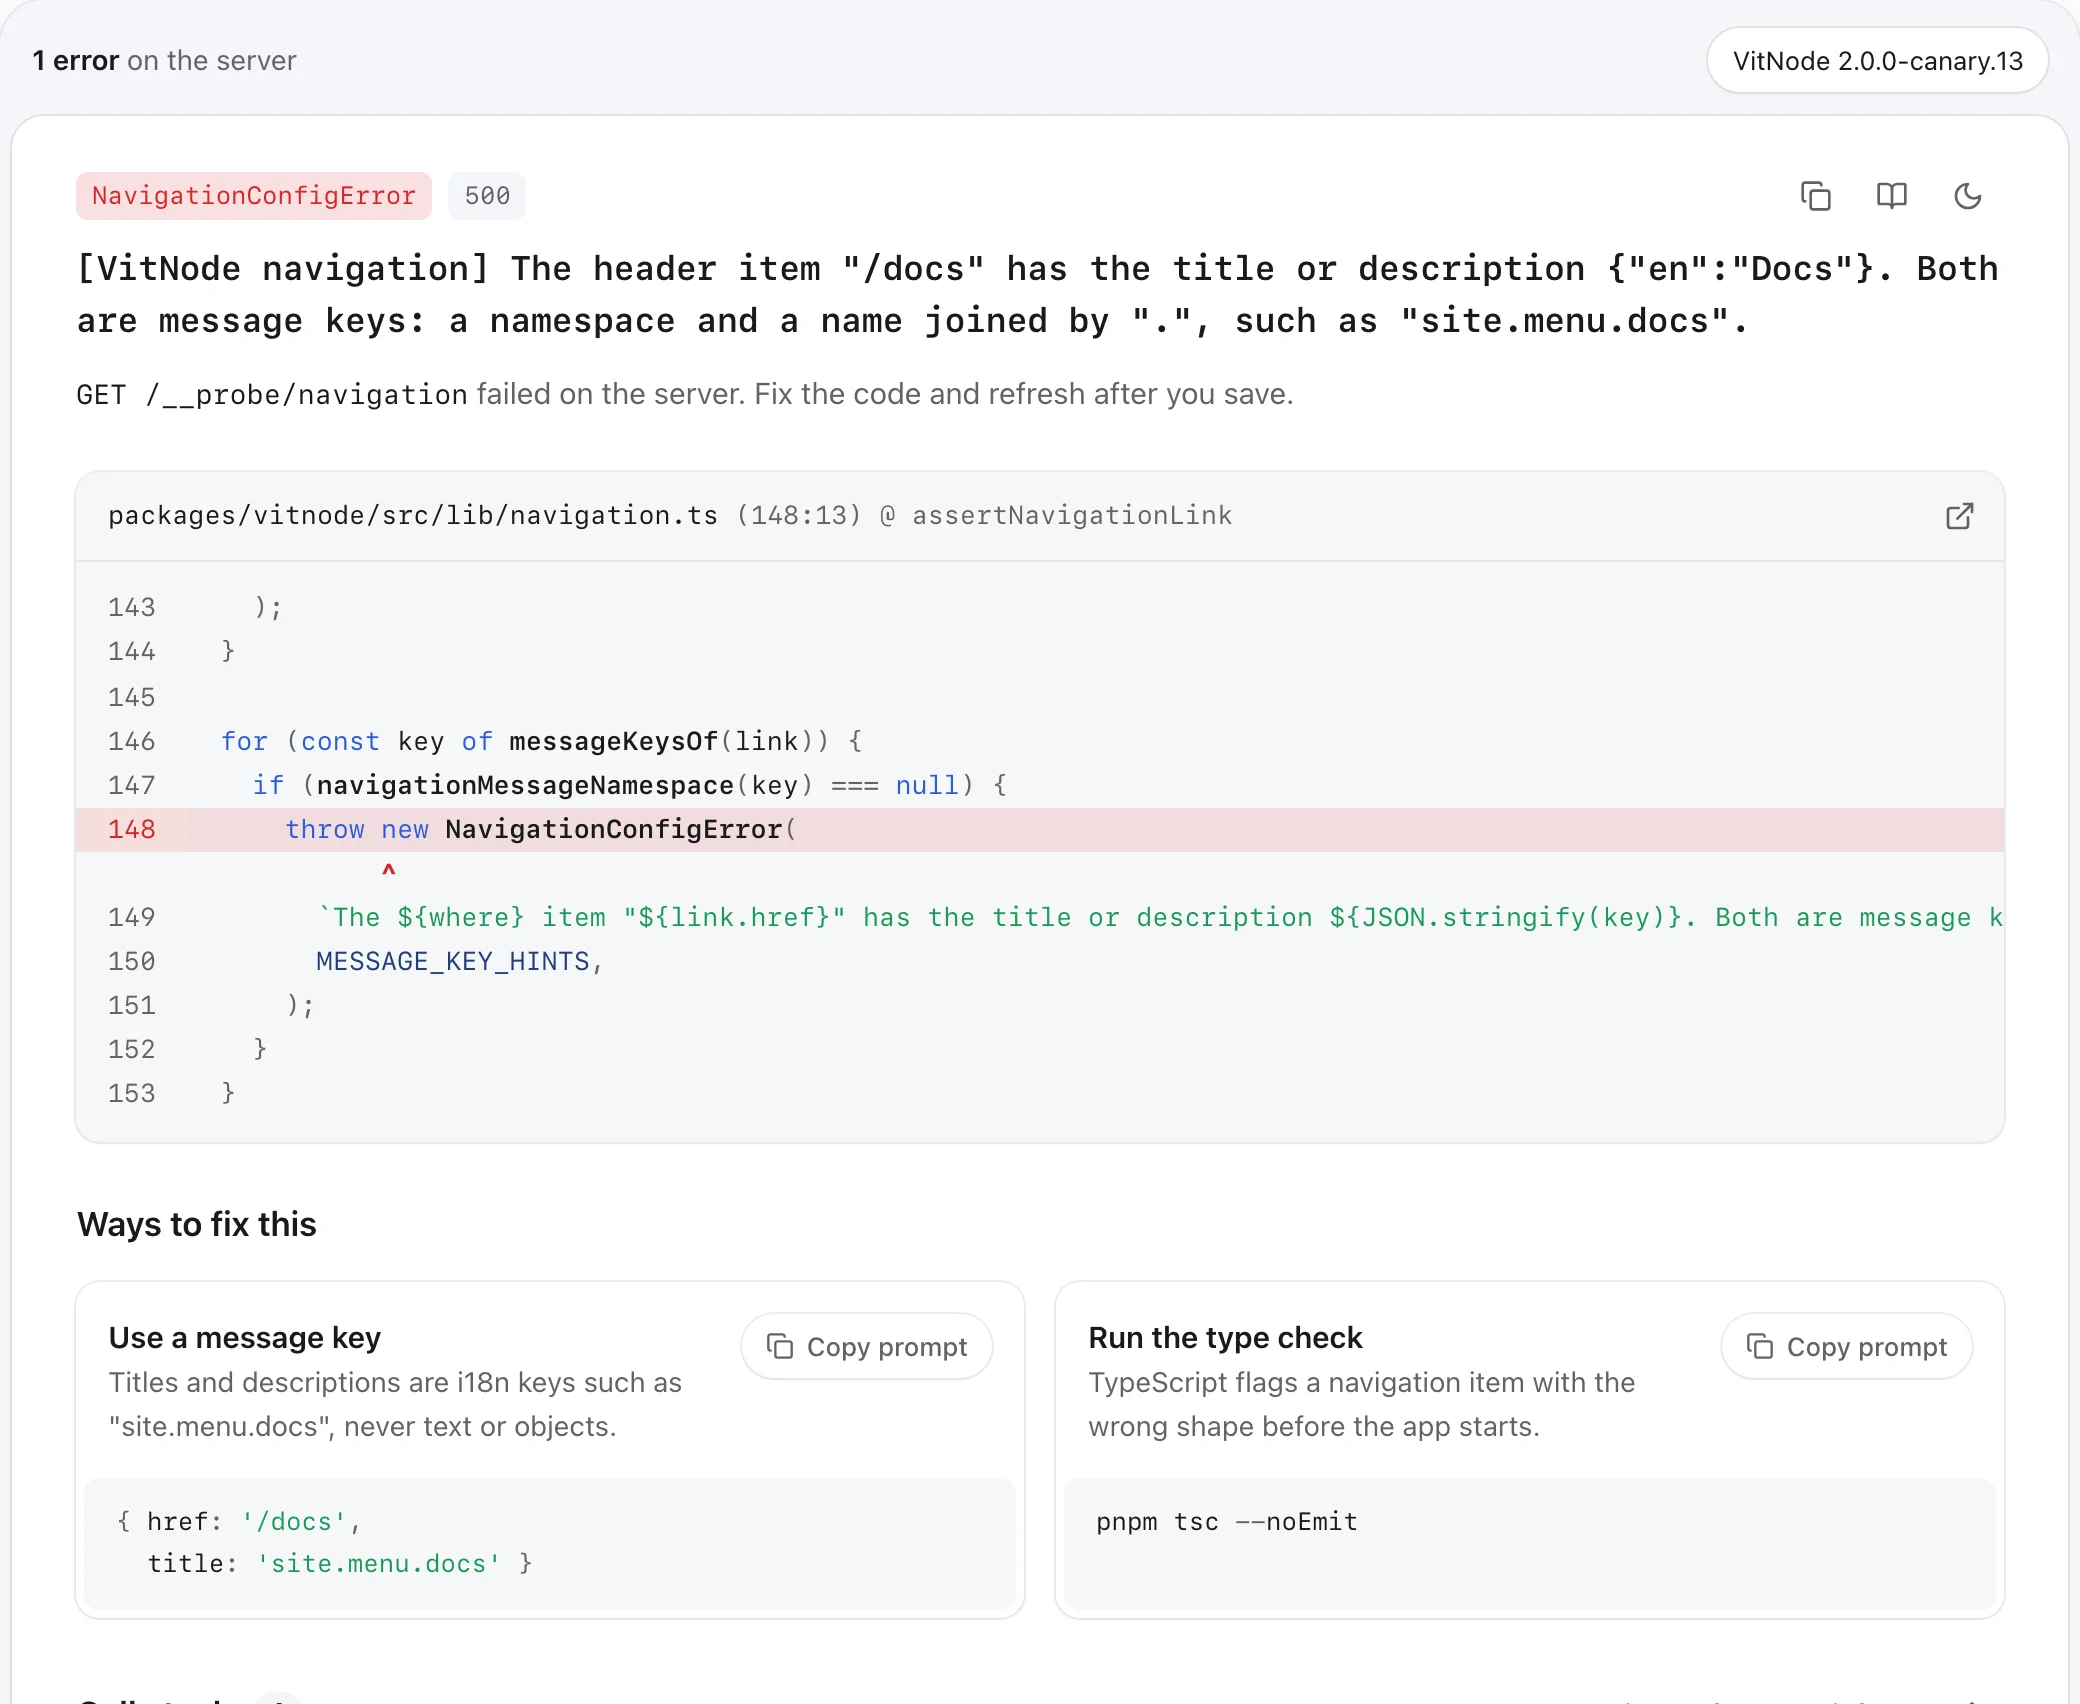Click the VitNode 2.0.0-canary.13 version badge
The height and width of the screenshot is (1704, 2080).
[1877, 61]
